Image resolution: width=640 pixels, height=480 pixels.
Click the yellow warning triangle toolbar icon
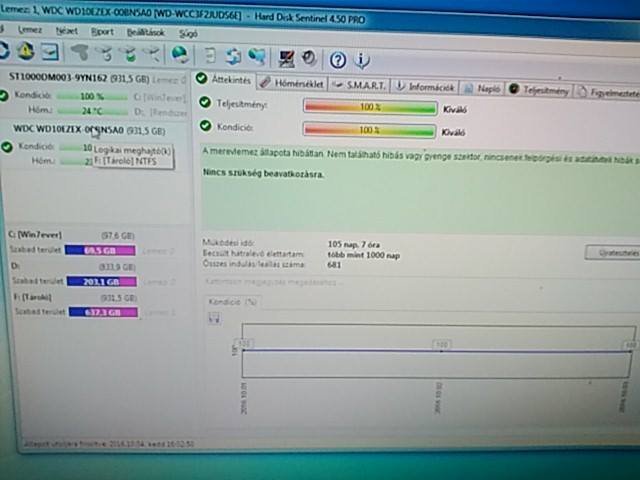click(26, 51)
